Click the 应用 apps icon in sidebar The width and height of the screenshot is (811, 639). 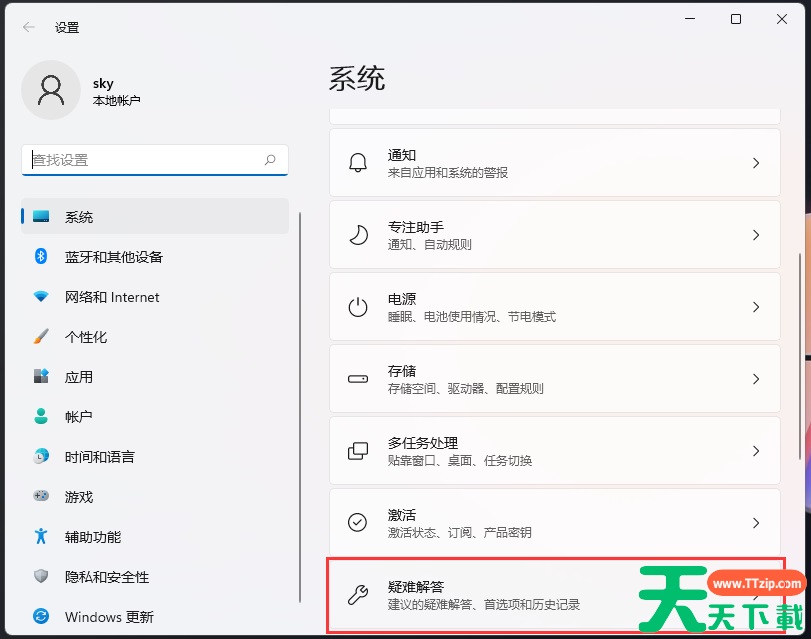coord(41,376)
